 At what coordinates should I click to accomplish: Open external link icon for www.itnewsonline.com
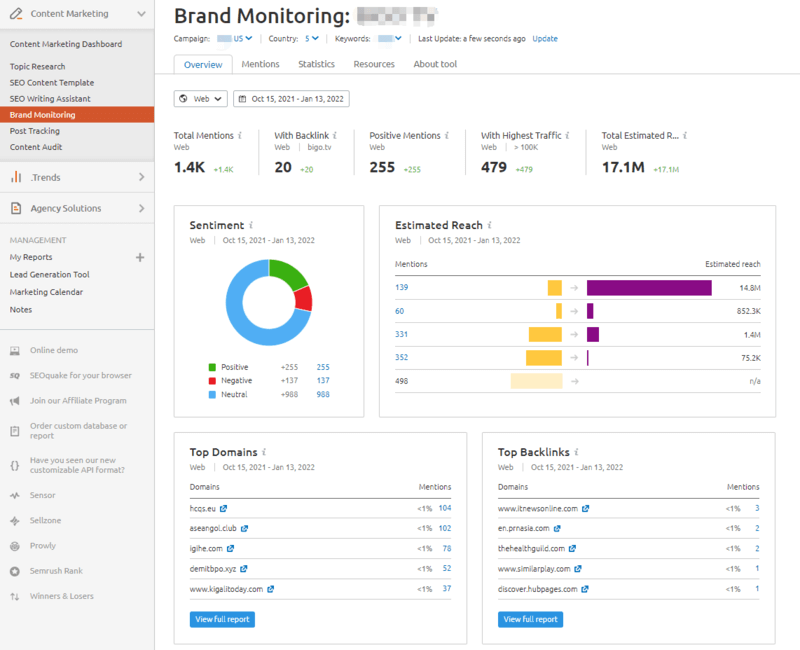coord(586,509)
